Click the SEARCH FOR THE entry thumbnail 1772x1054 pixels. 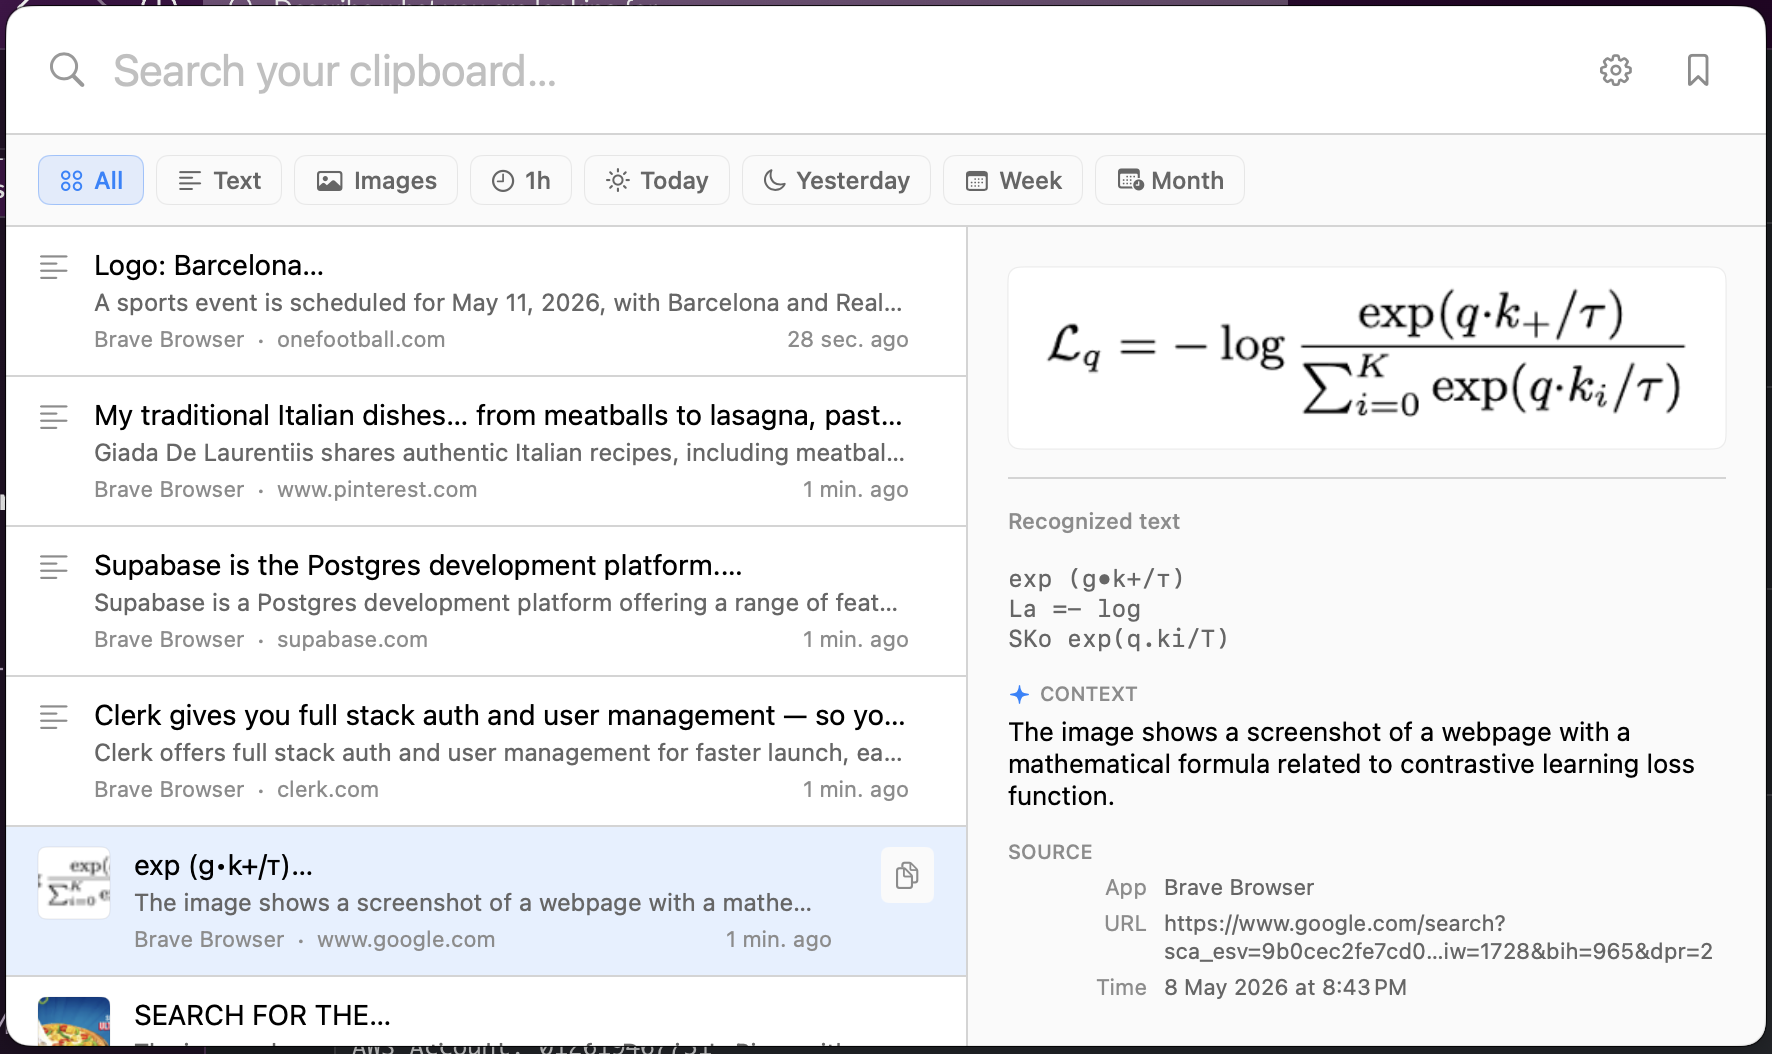74,1021
